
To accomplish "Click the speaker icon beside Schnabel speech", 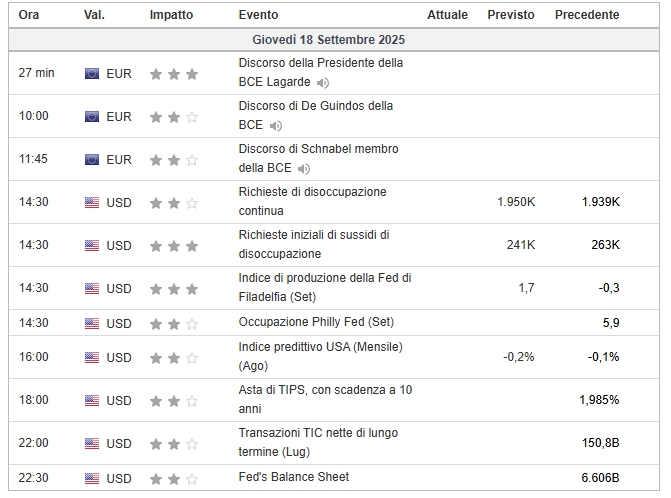I will pos(304,169).
